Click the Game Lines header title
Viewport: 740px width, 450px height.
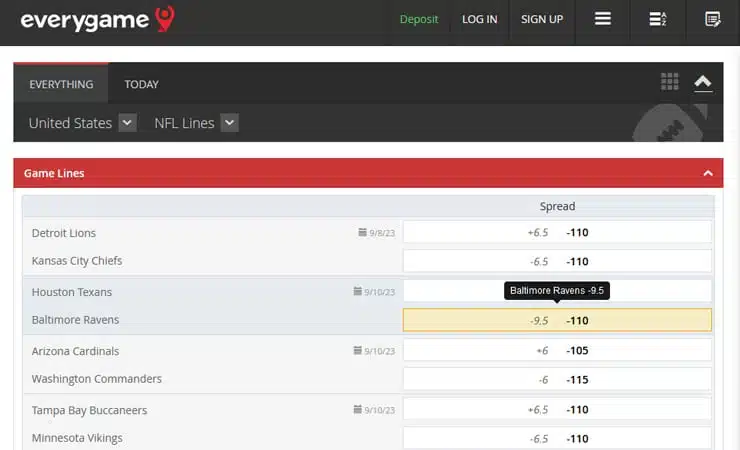coord(54,173)
